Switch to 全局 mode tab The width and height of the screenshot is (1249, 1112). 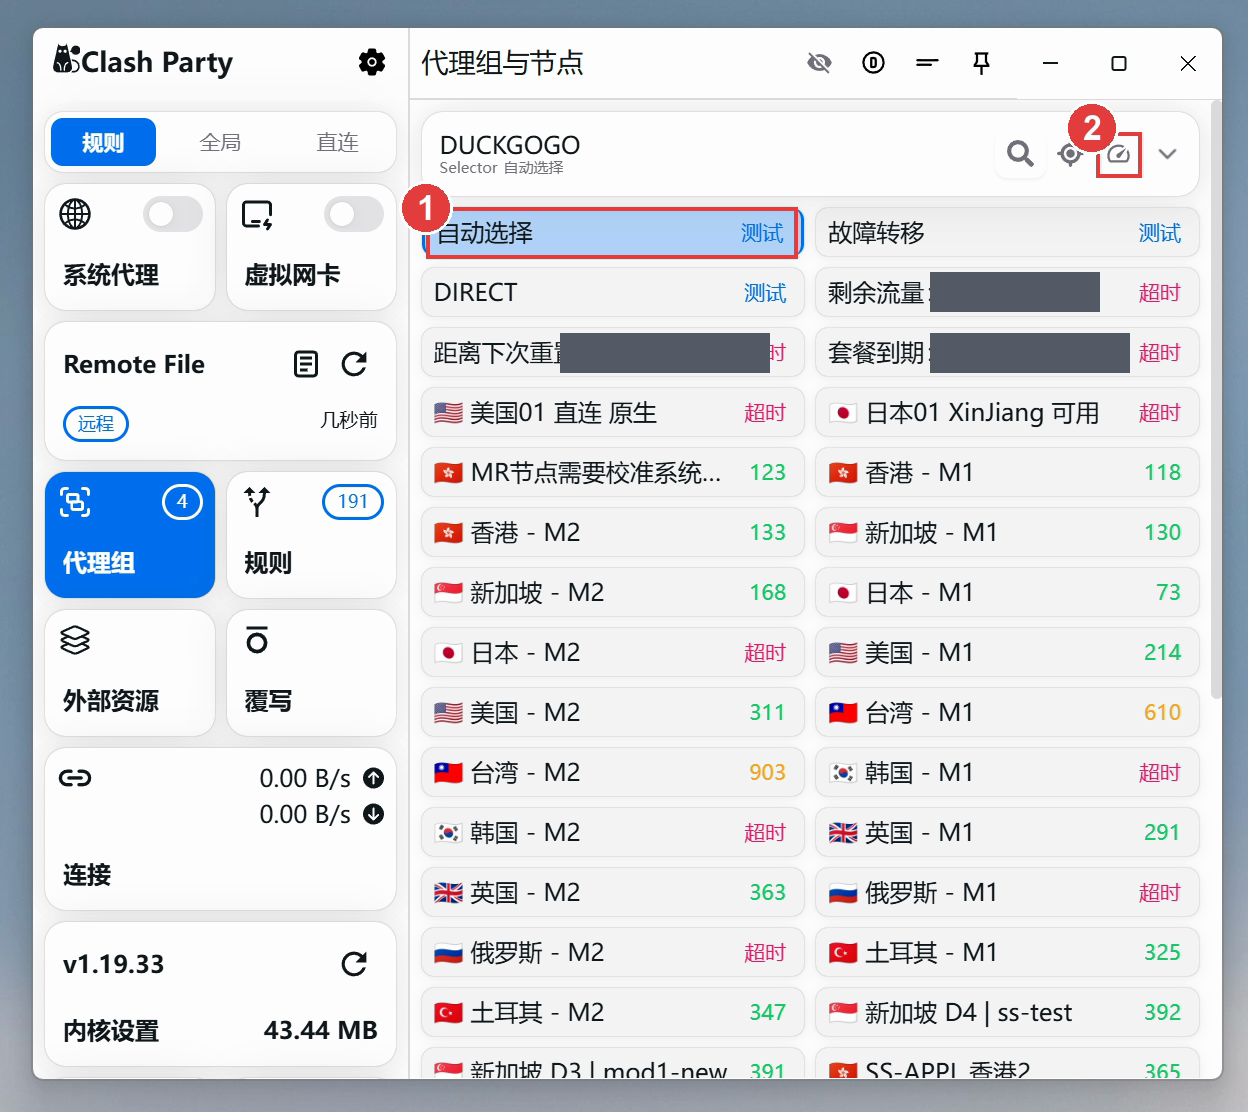(220, 142)
